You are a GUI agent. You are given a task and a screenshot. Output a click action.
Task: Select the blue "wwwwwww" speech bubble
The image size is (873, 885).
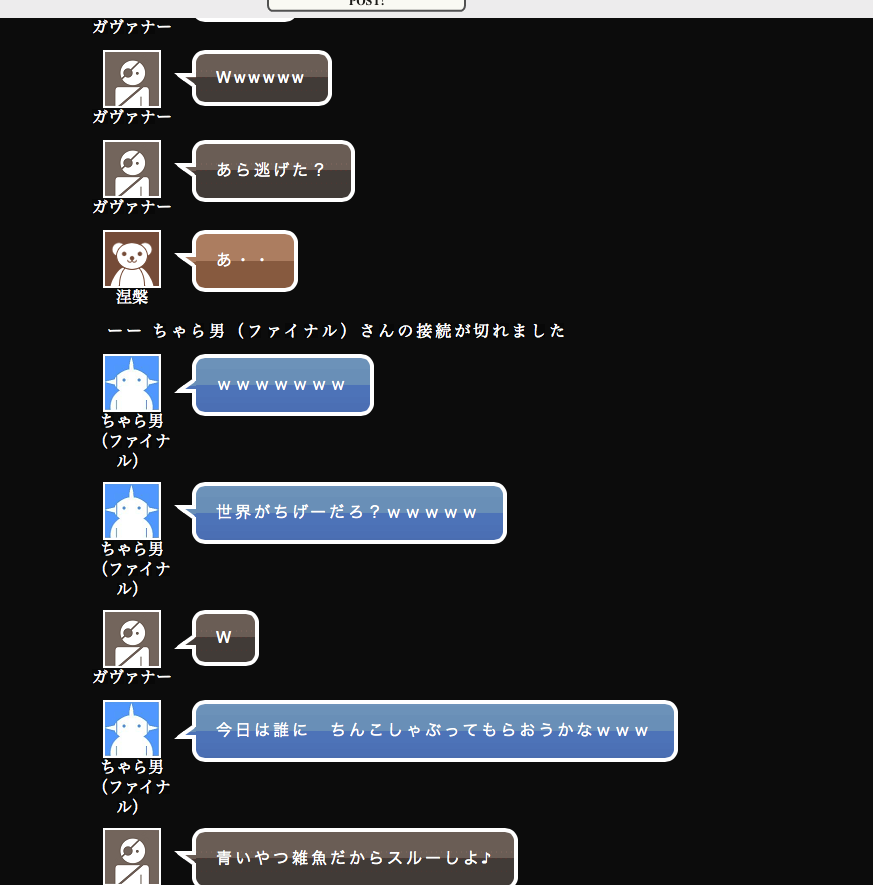pyautogui.click(x=283, y=385)
